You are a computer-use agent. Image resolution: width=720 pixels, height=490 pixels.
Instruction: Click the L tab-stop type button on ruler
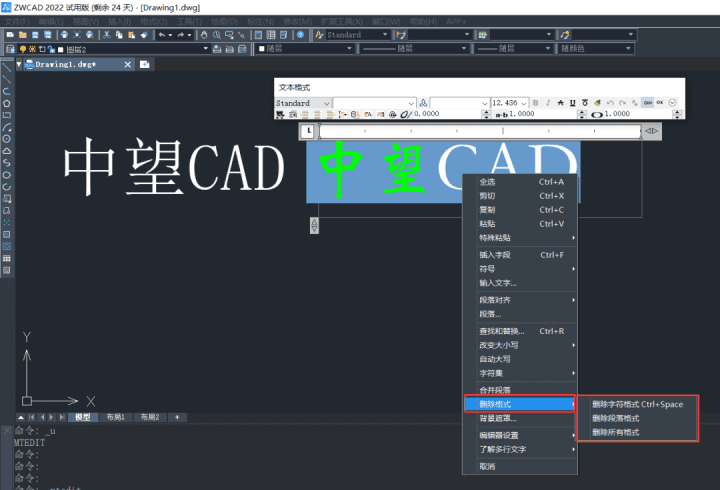click(x=309, y=131)
